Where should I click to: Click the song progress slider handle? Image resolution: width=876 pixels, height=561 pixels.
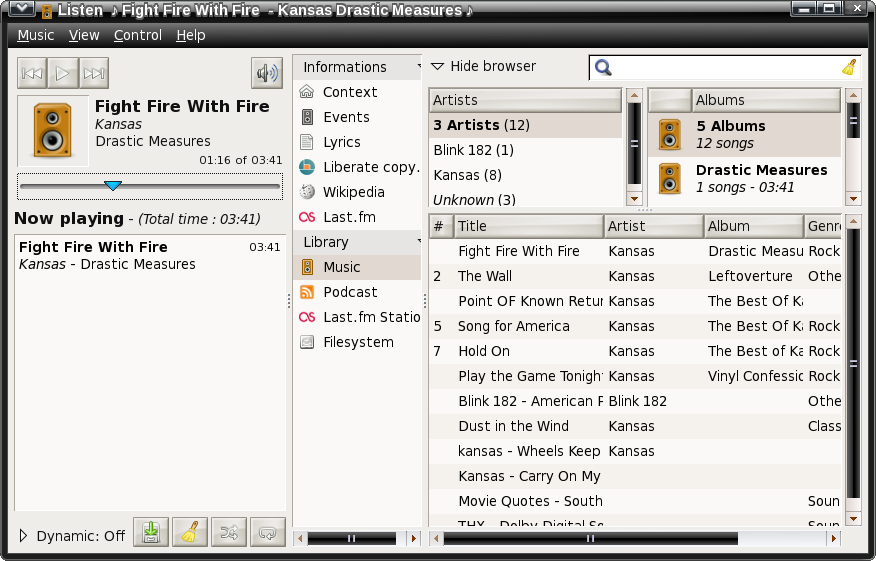point(113,186)
